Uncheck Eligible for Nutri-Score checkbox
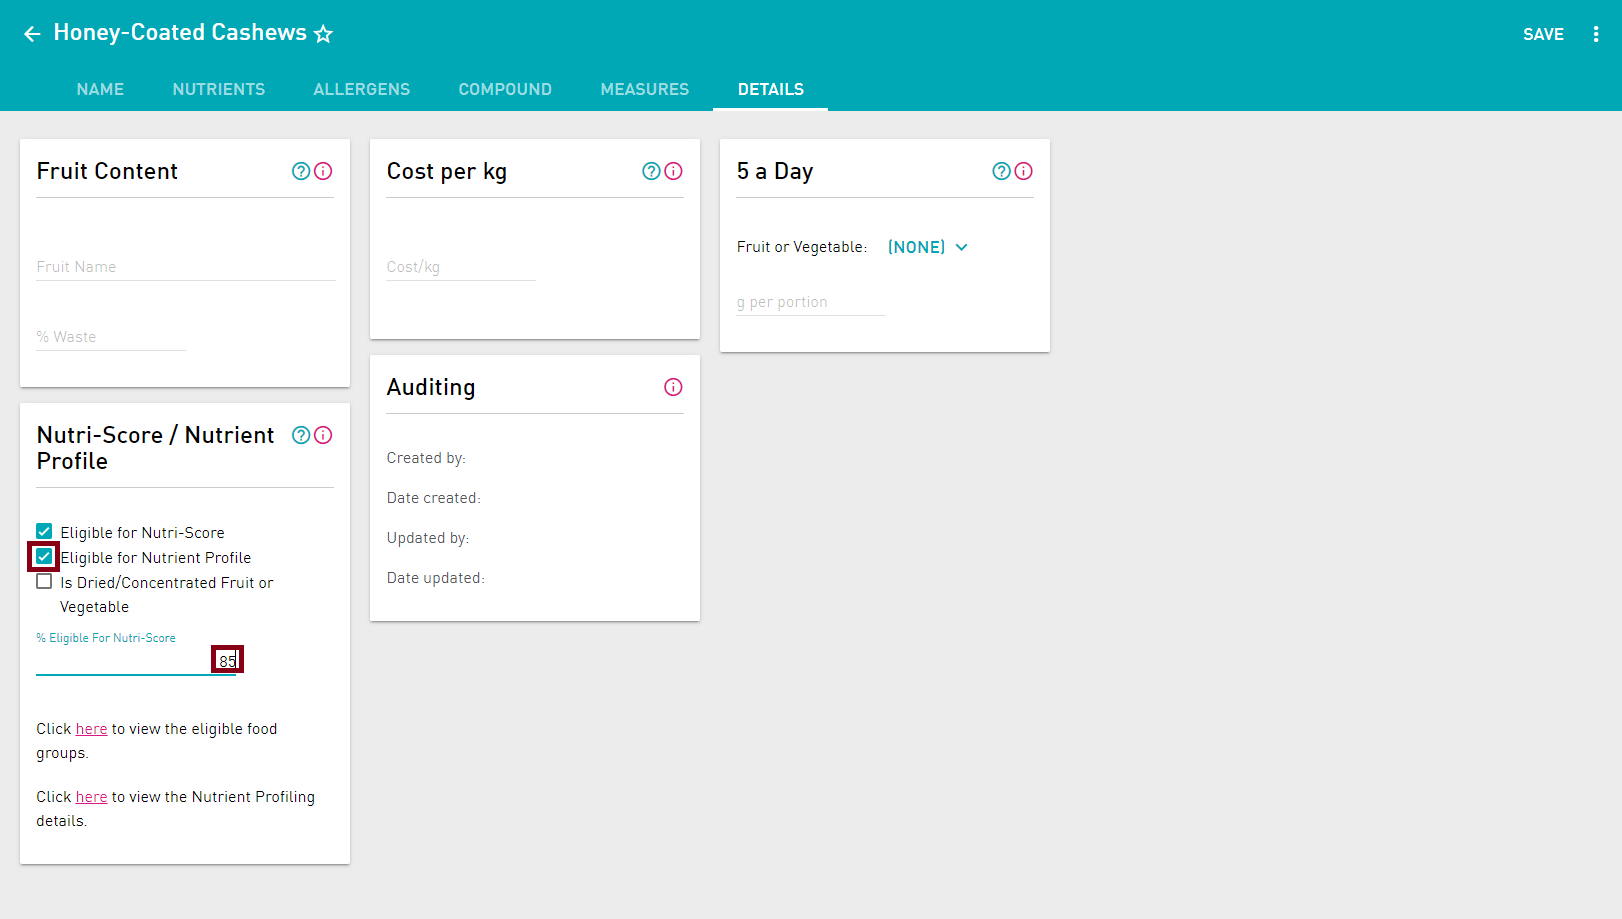This screenshot has width=1622, height=919. tap(44, 531)
